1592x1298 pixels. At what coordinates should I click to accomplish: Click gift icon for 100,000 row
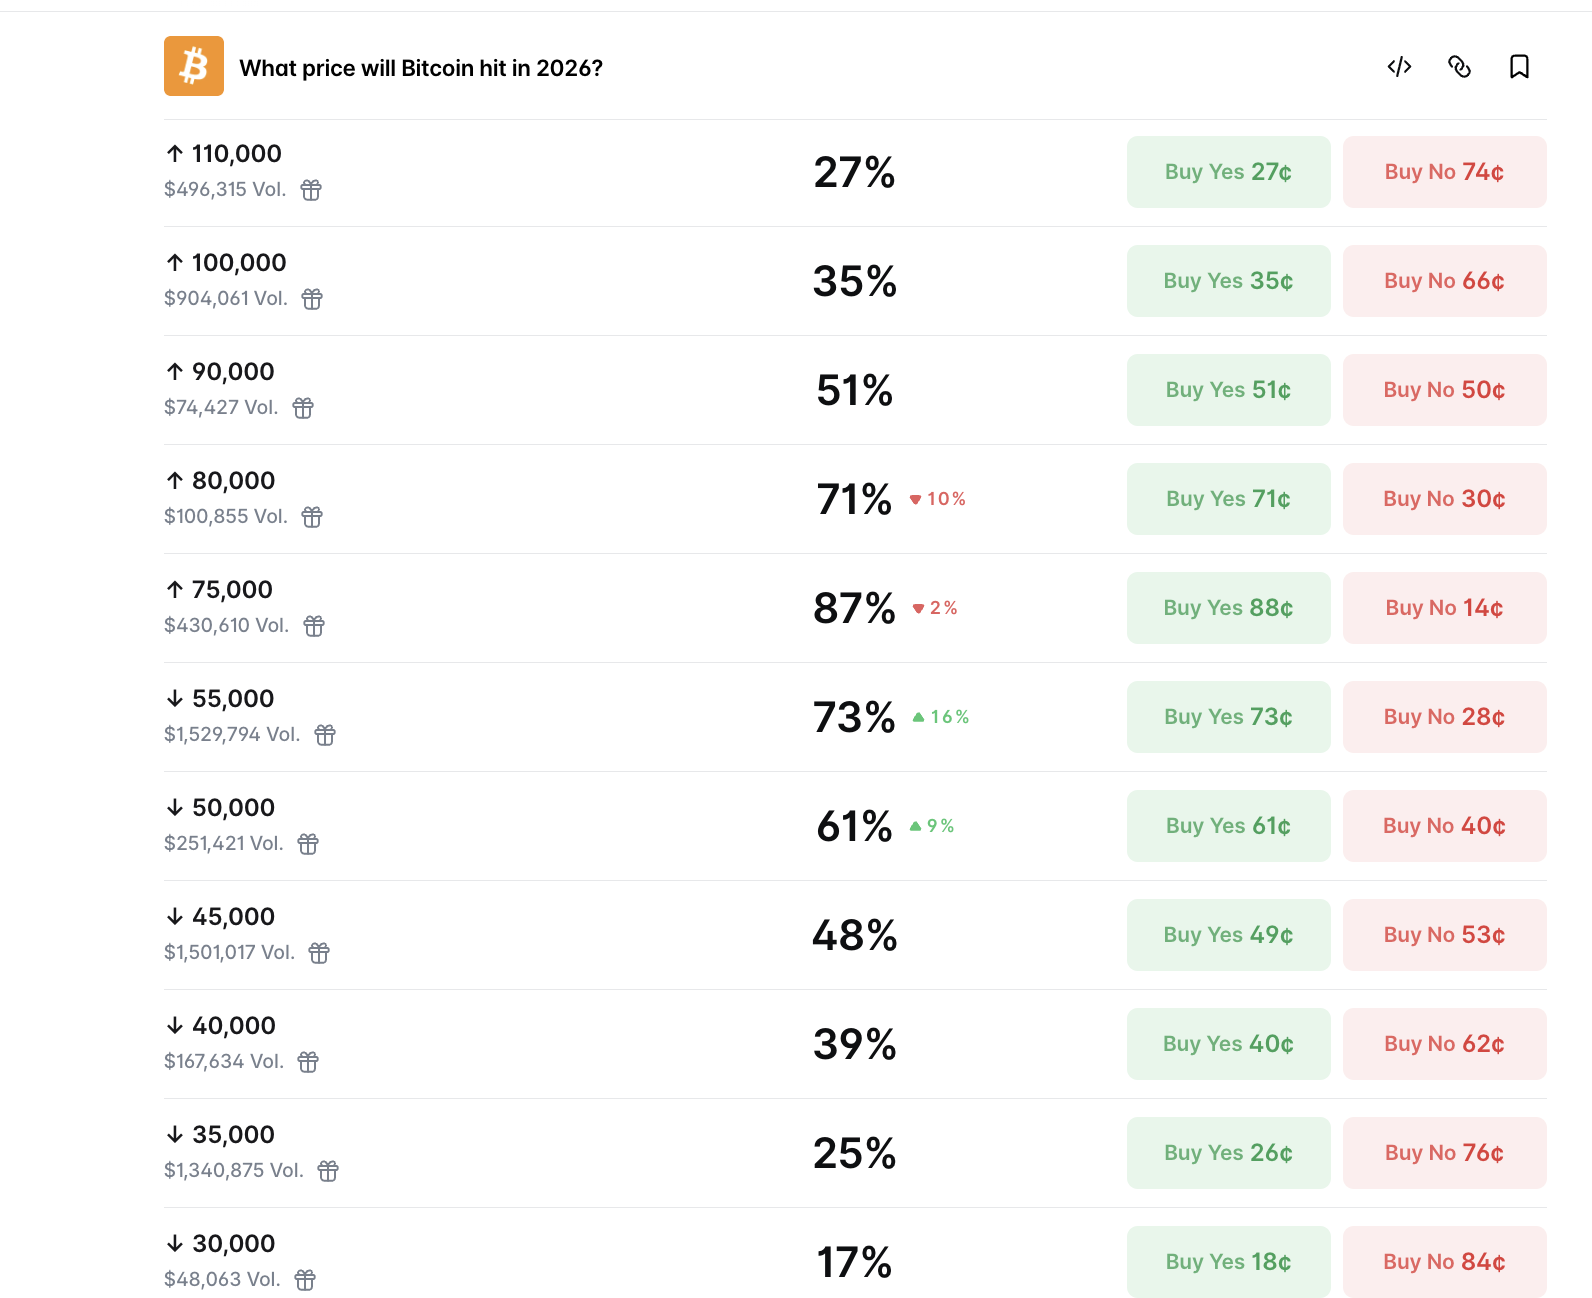[312, 299]
